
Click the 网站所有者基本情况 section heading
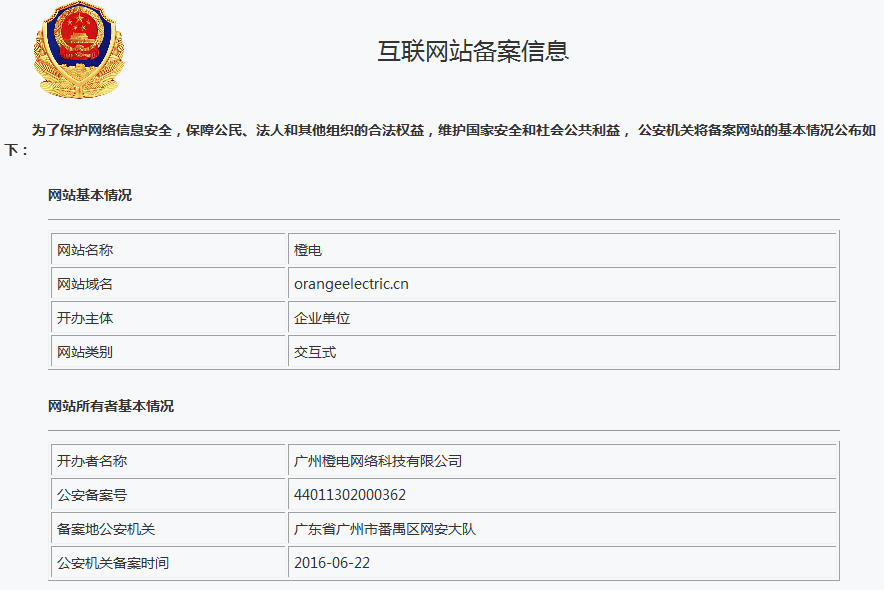(x=111, y=406)
